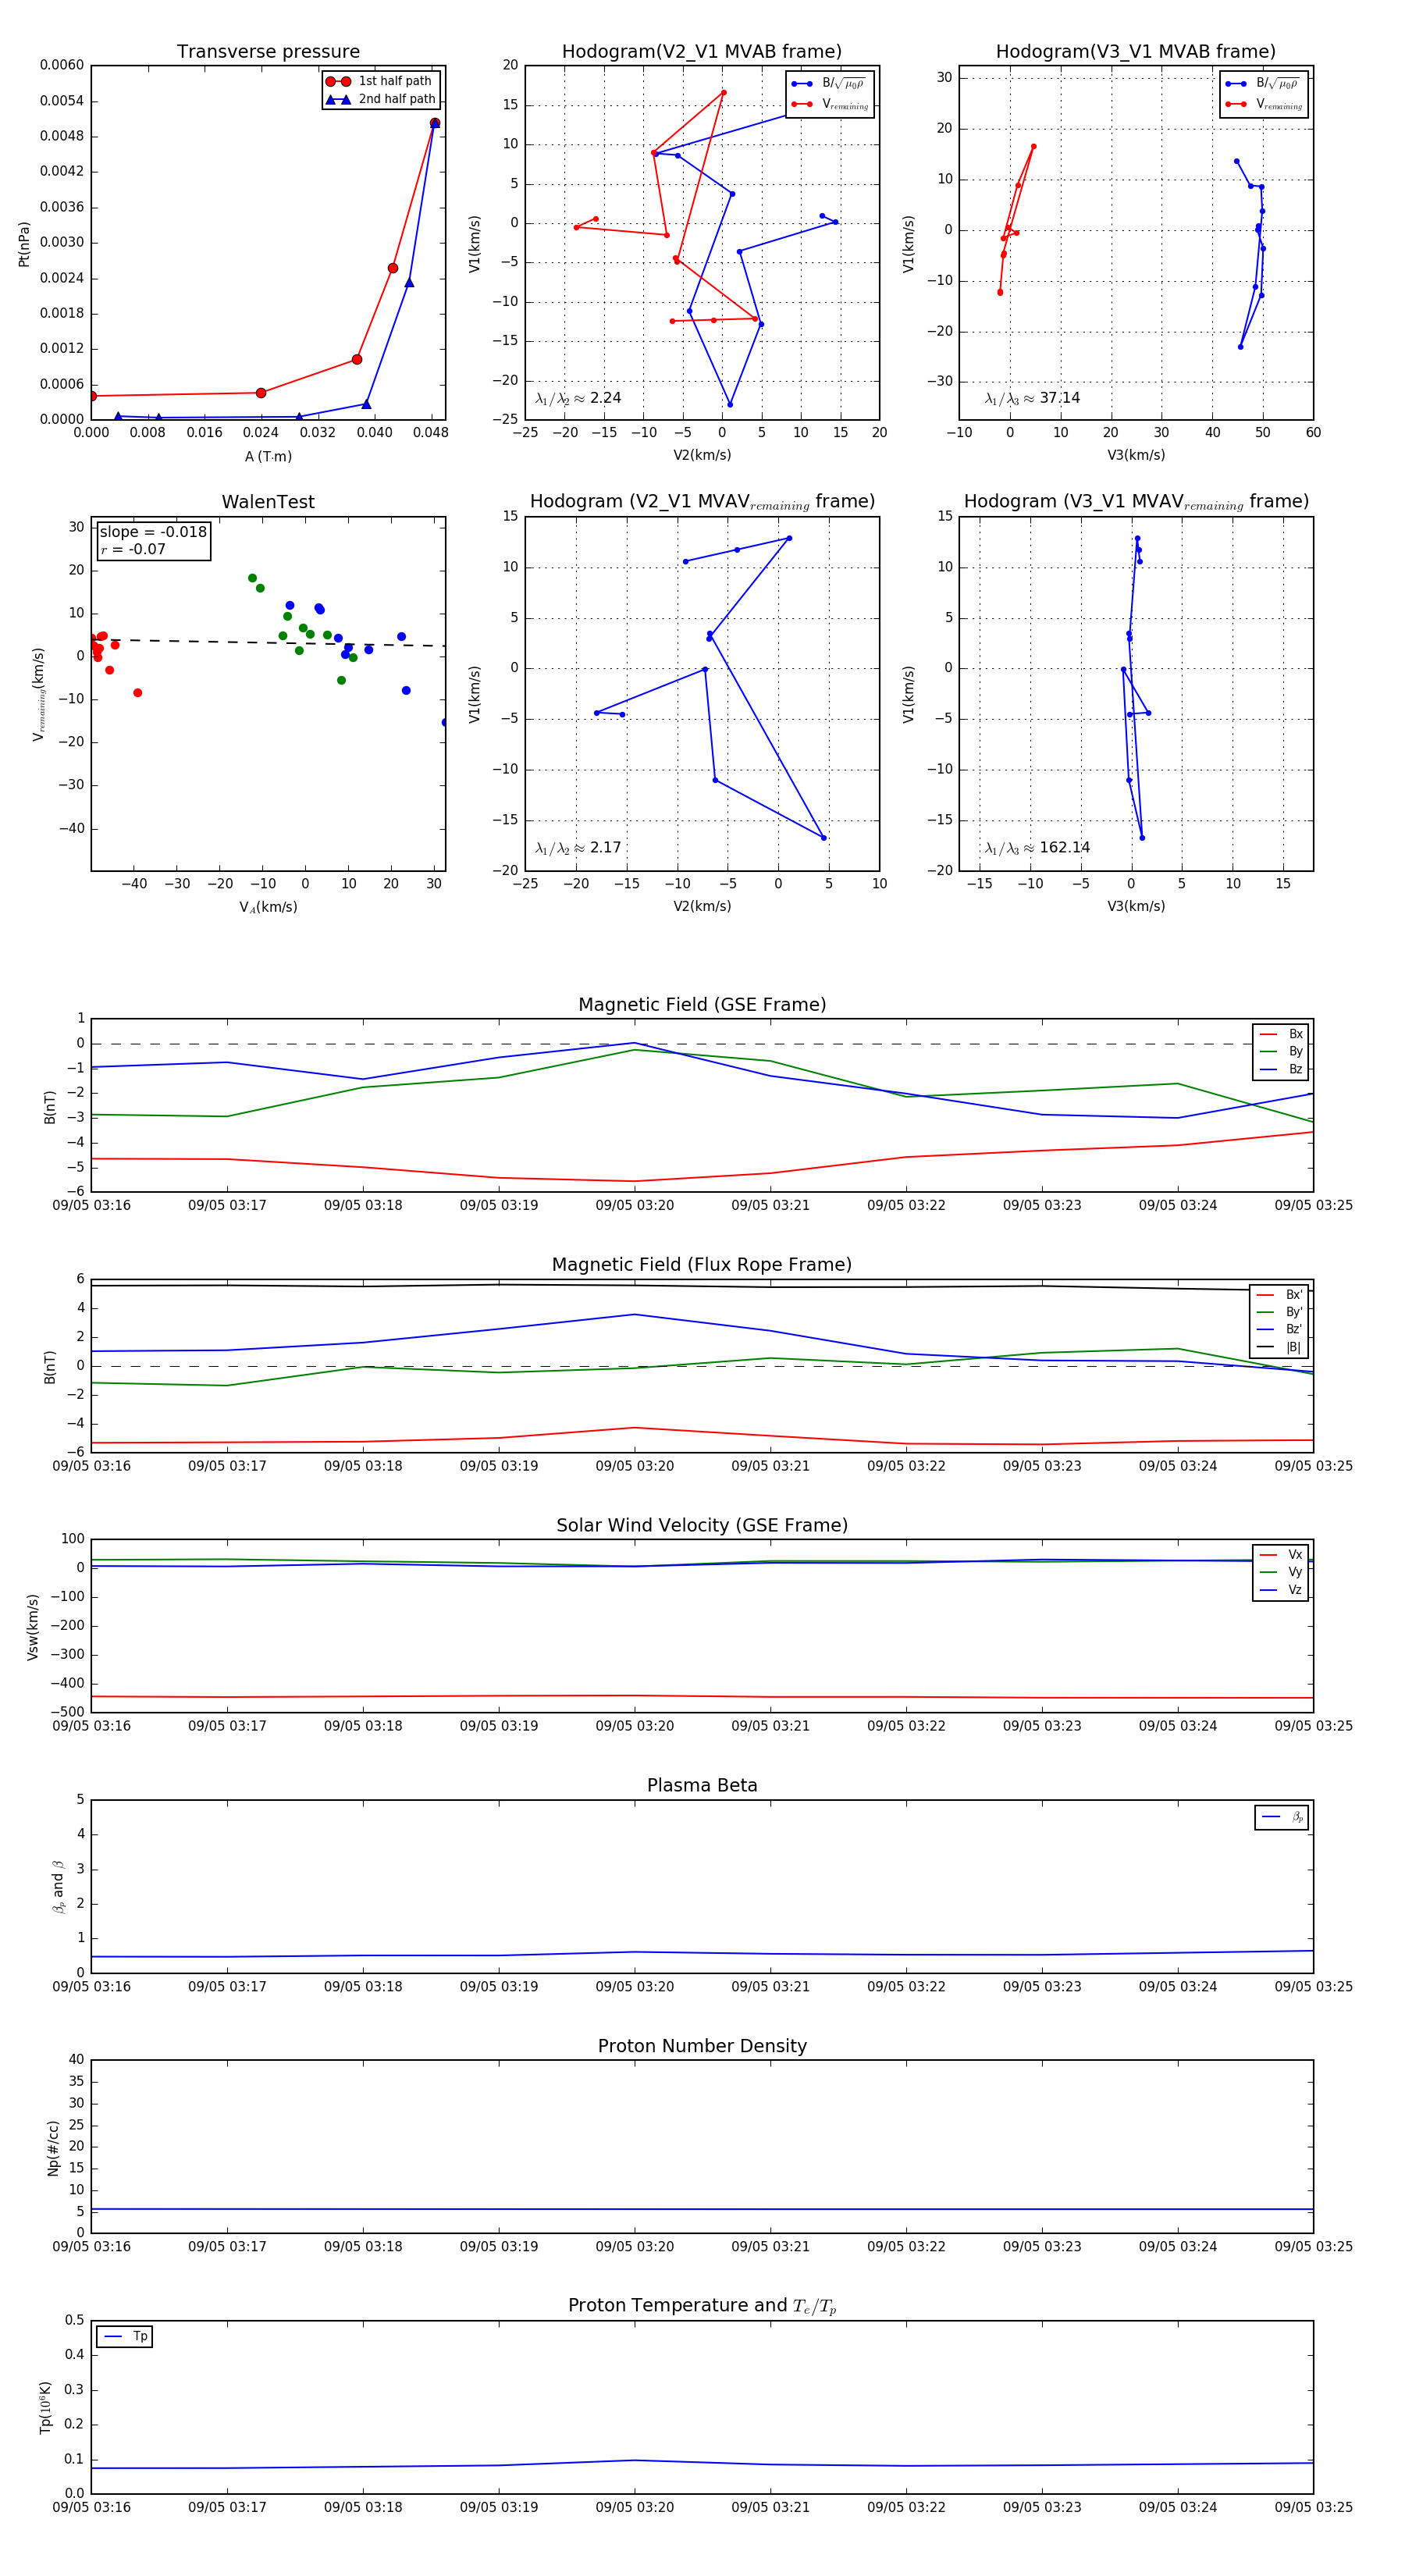Image resolution: width=1405 pixels, height=2576 pixels.
Task: Select Bx' legend label in Flux Rope plot
Action: [1294, 1294]
